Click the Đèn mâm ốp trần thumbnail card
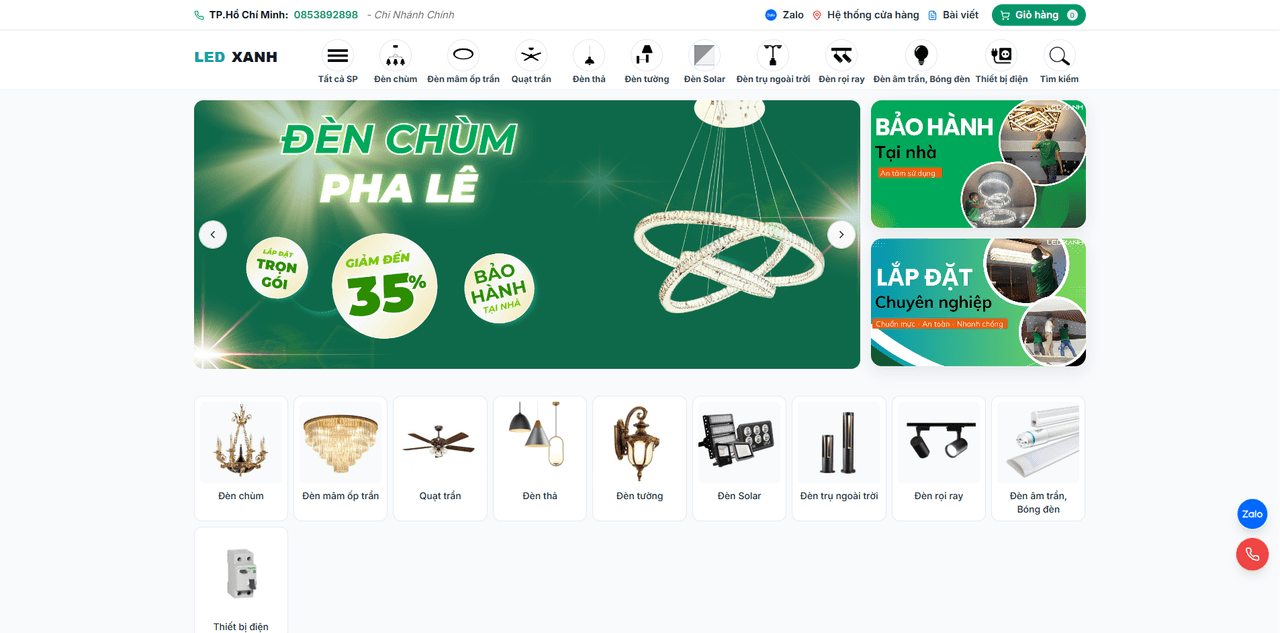The height and width of the screenshot is (633, 1280). [339, 457]
